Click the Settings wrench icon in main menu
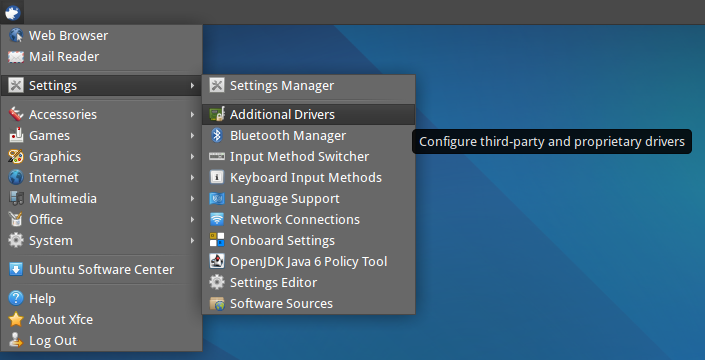705x360 pixels. [16, 85]
